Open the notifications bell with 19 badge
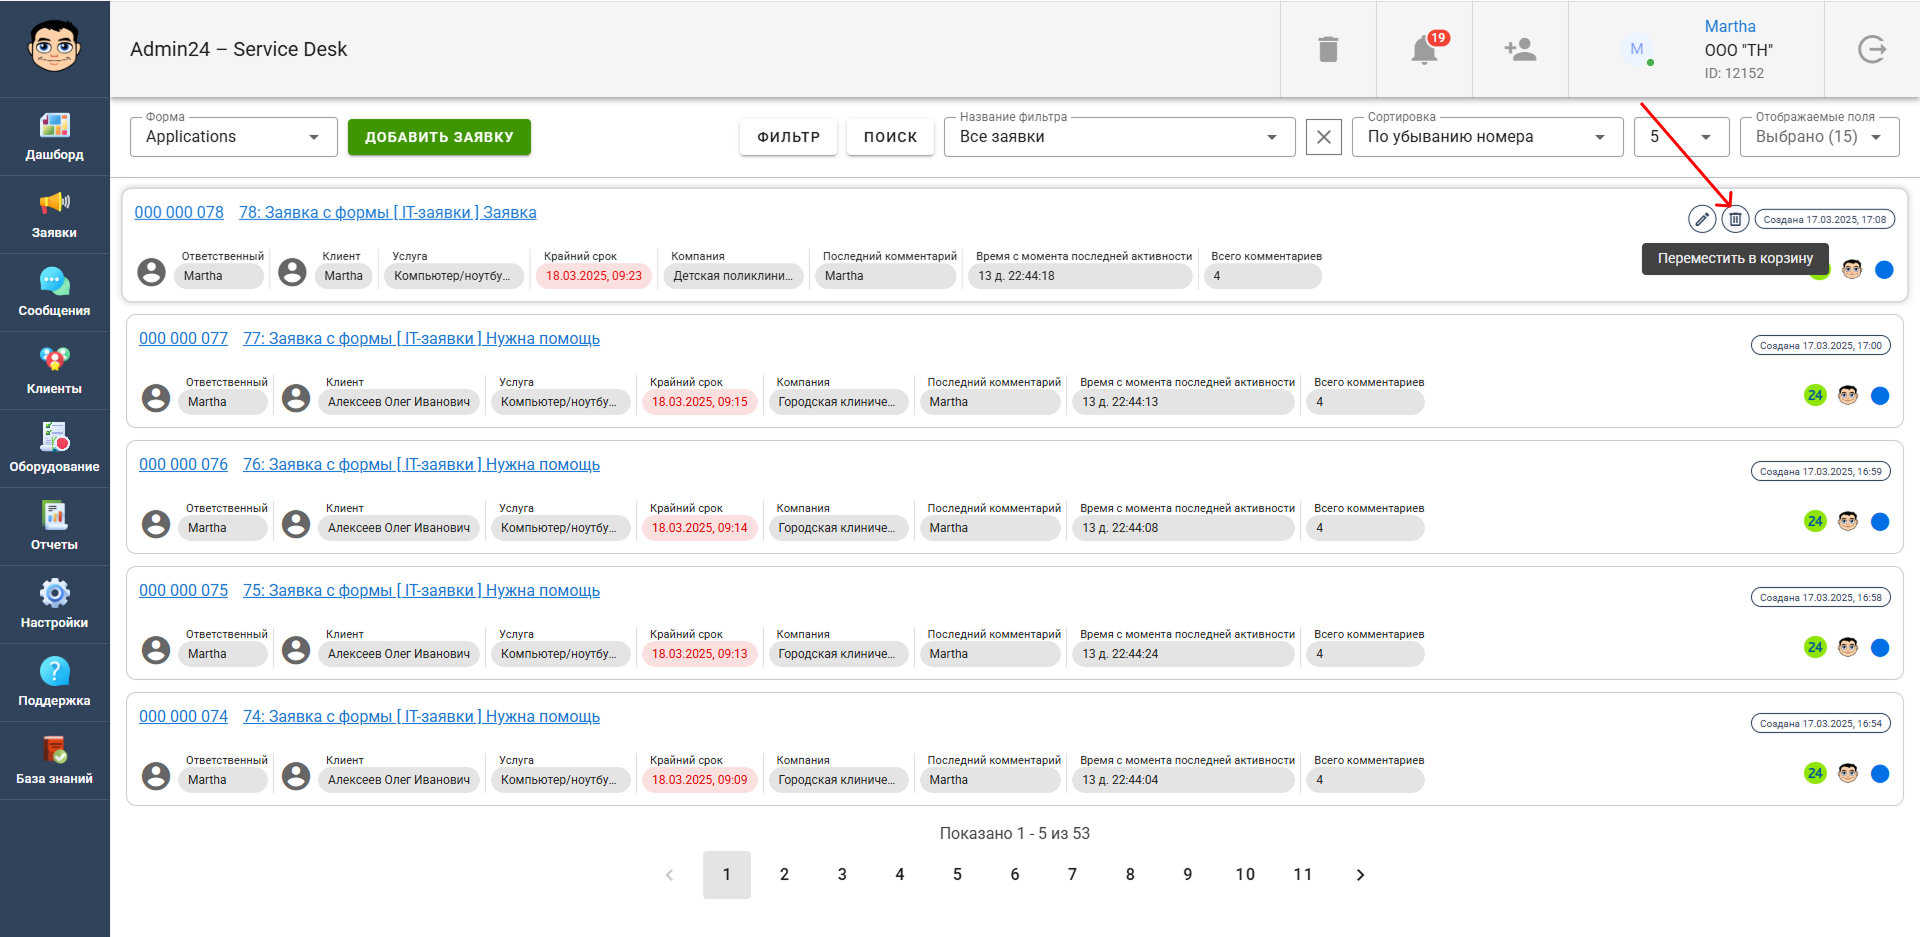 1424,49
